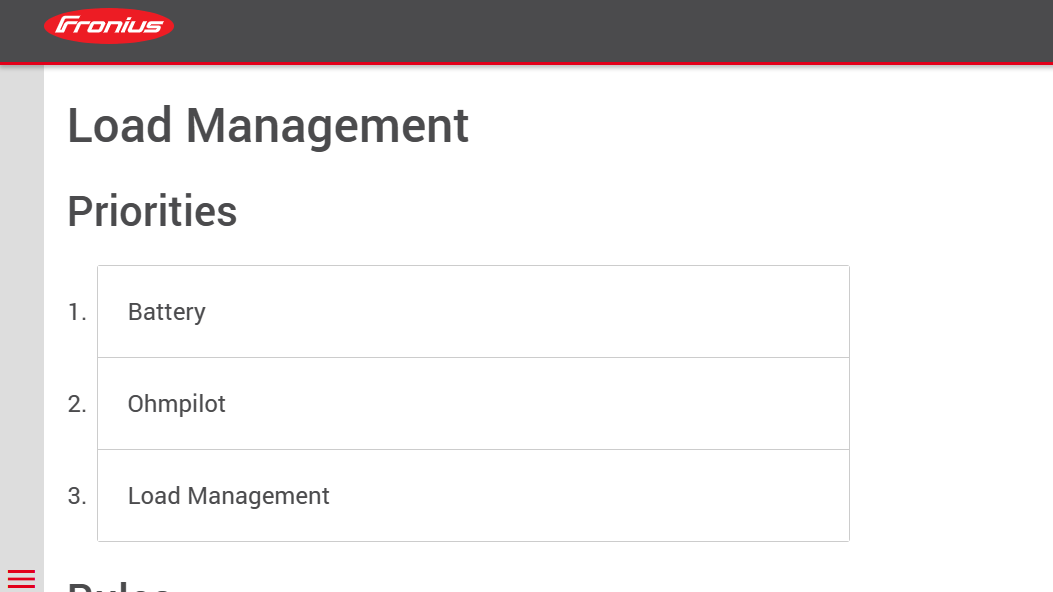1053x592 pixels.
Task: Click the Fronius logo
Action: tap(109, 26)
